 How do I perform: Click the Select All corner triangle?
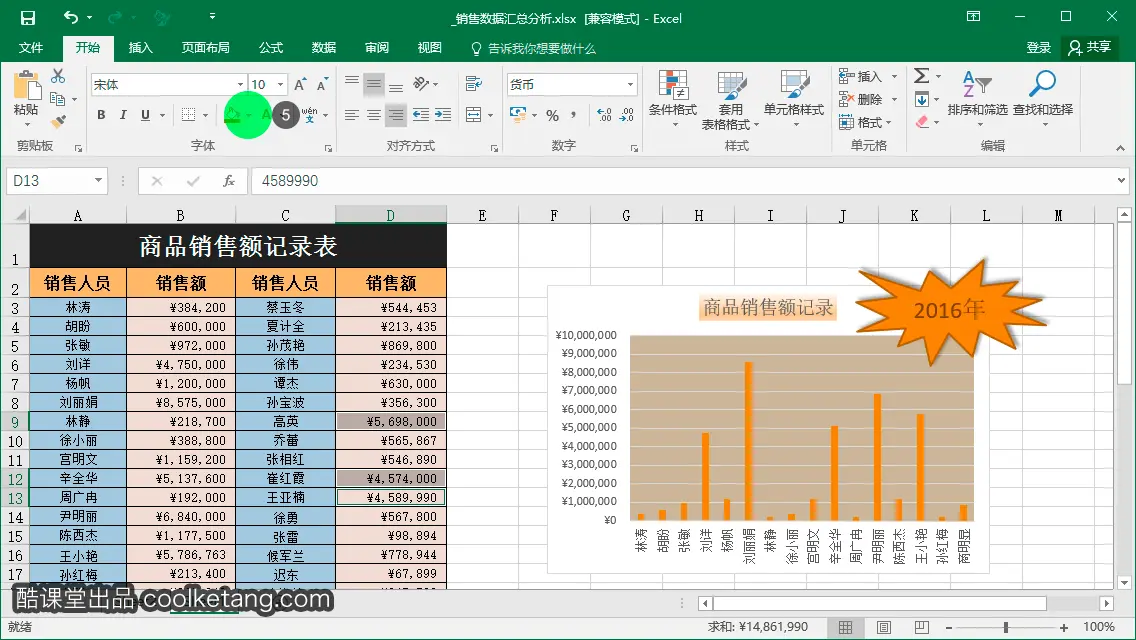point(20,215)
